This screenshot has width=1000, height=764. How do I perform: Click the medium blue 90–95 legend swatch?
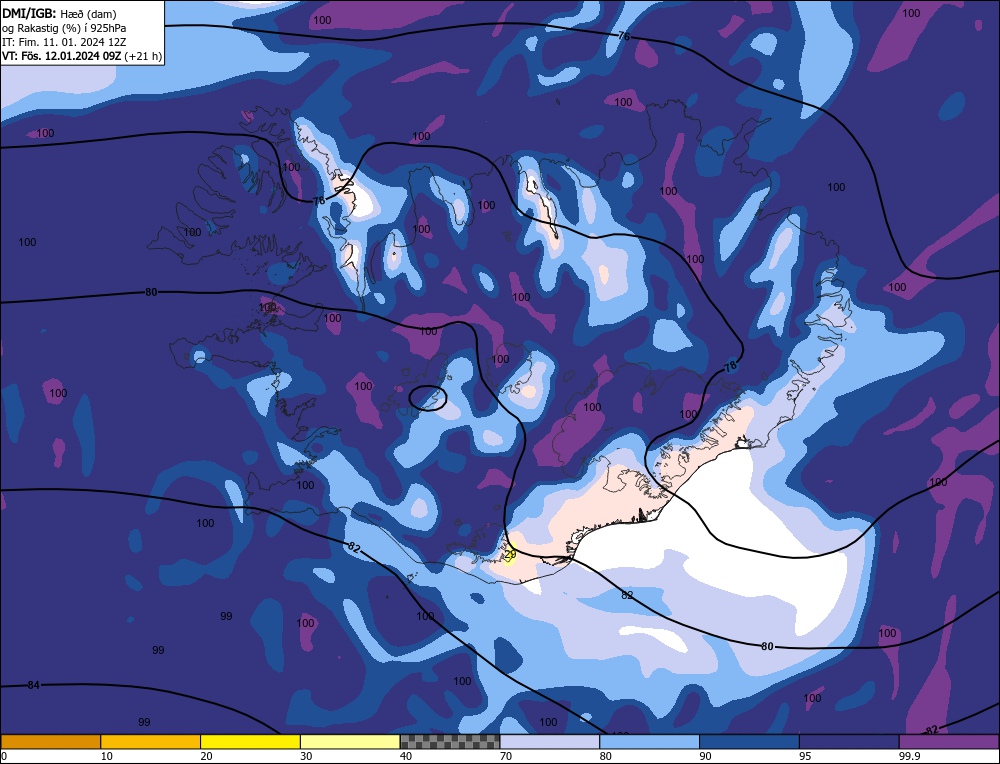(x=749, y=742)
